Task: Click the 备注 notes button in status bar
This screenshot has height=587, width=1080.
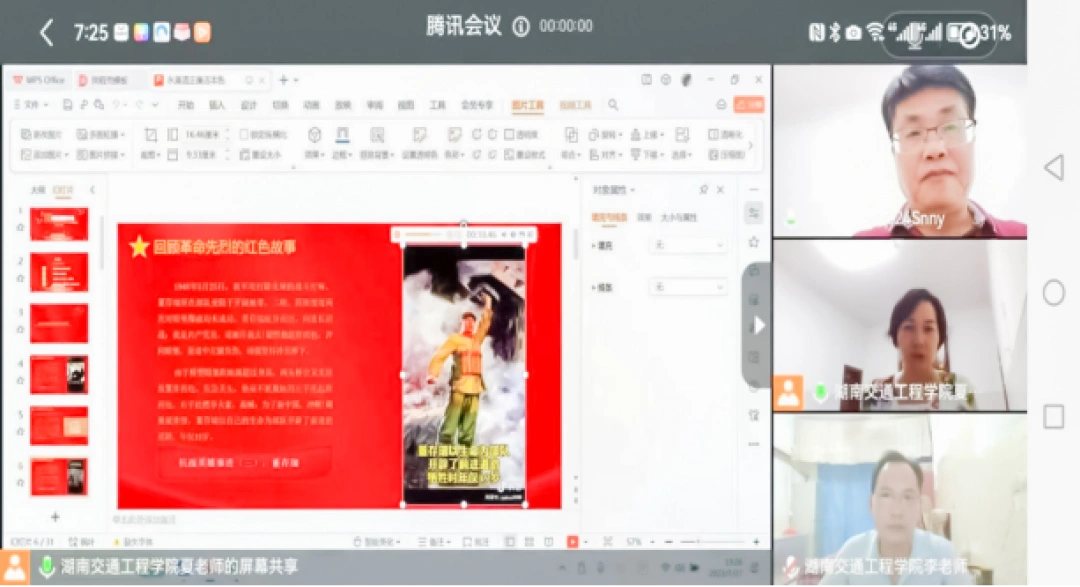Action: (x=436, y=541)
